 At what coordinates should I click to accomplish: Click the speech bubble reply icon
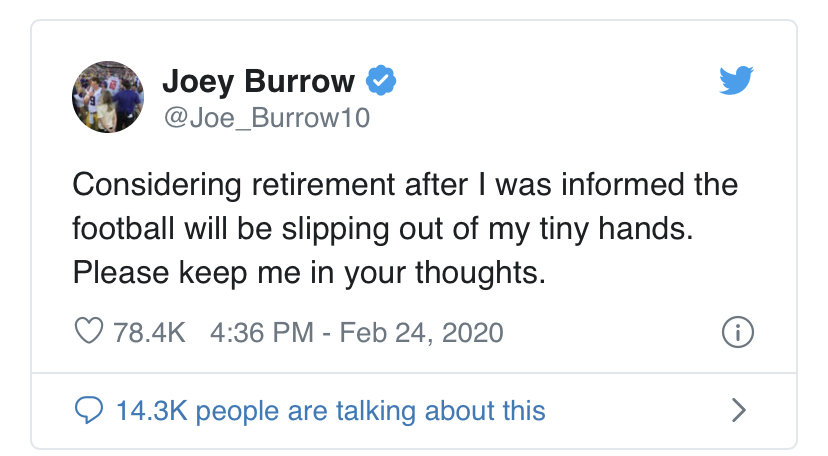click(x=88, y=410)
